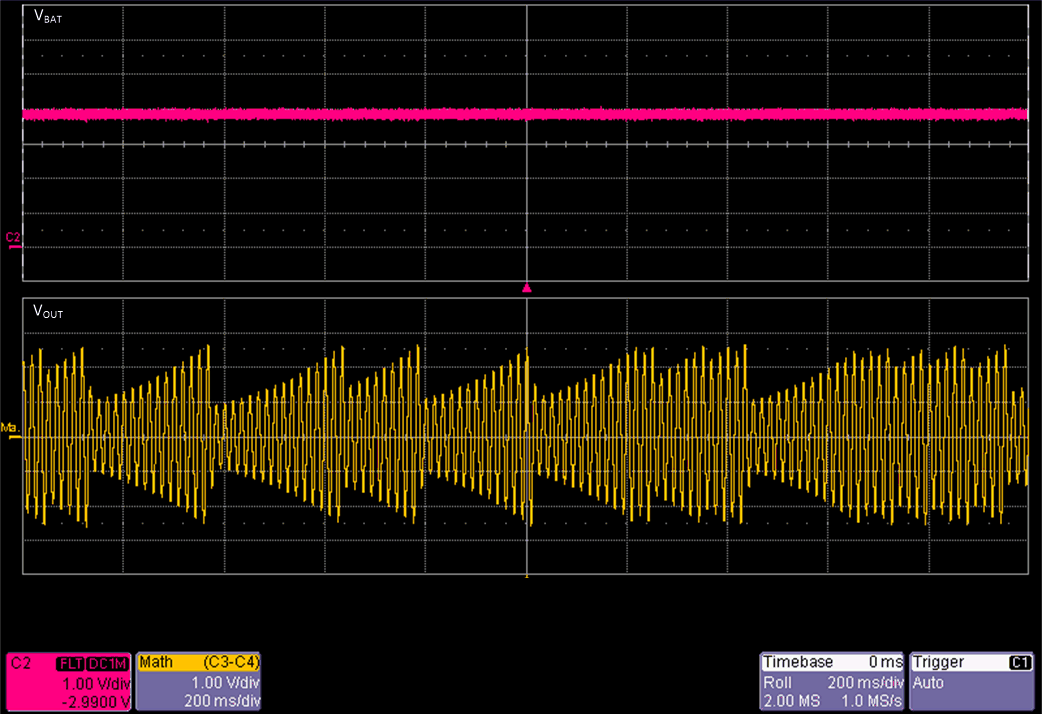Open the Math trace descriptor box

[198, 681]
